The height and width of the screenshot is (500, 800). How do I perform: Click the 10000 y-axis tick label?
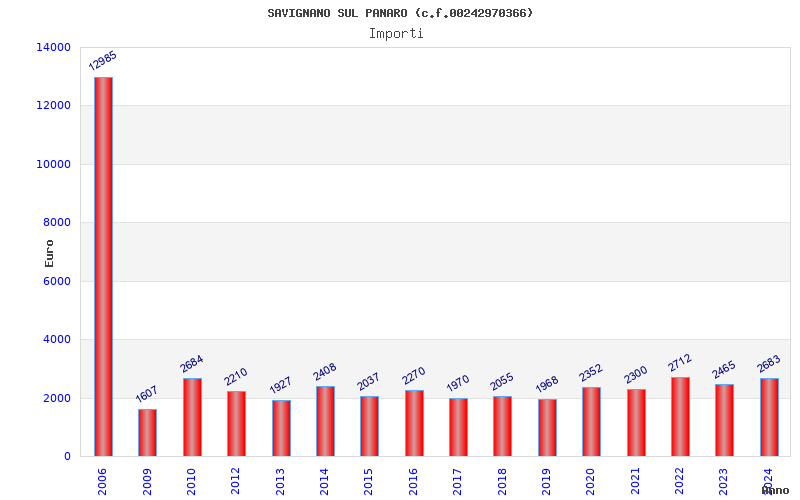[53, 164]
